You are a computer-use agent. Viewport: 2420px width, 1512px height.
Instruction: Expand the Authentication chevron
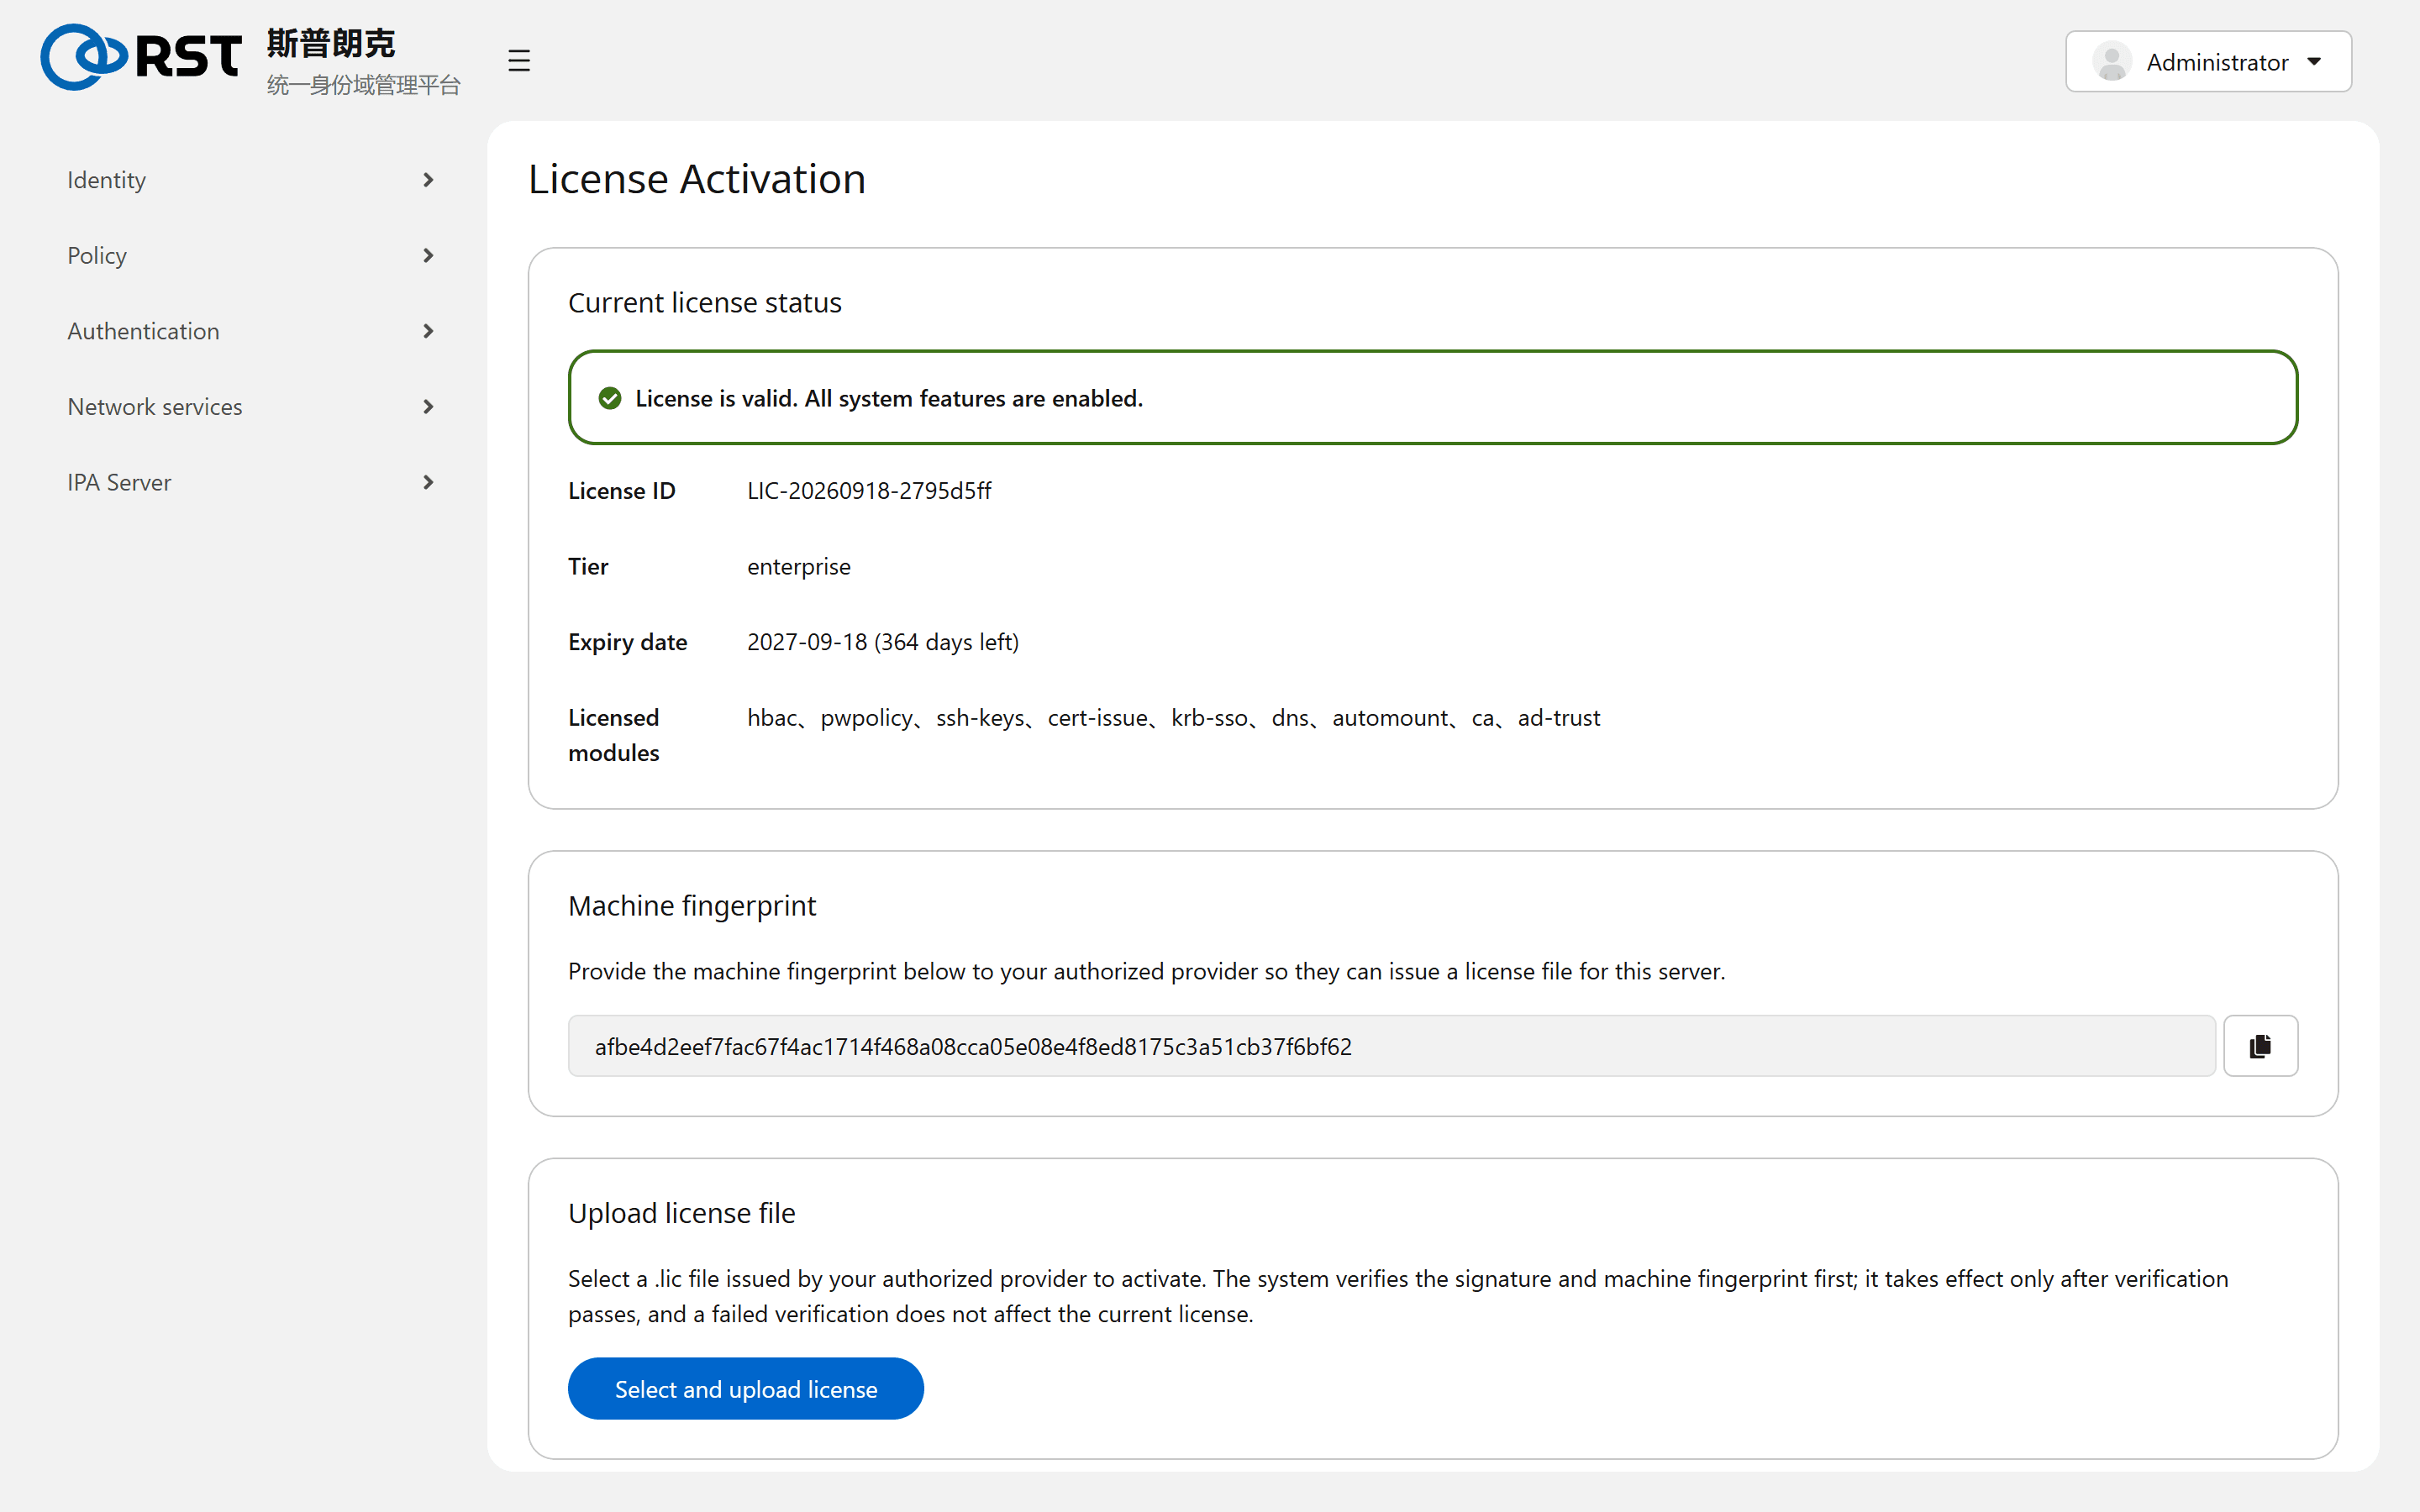tap(428, 331)
